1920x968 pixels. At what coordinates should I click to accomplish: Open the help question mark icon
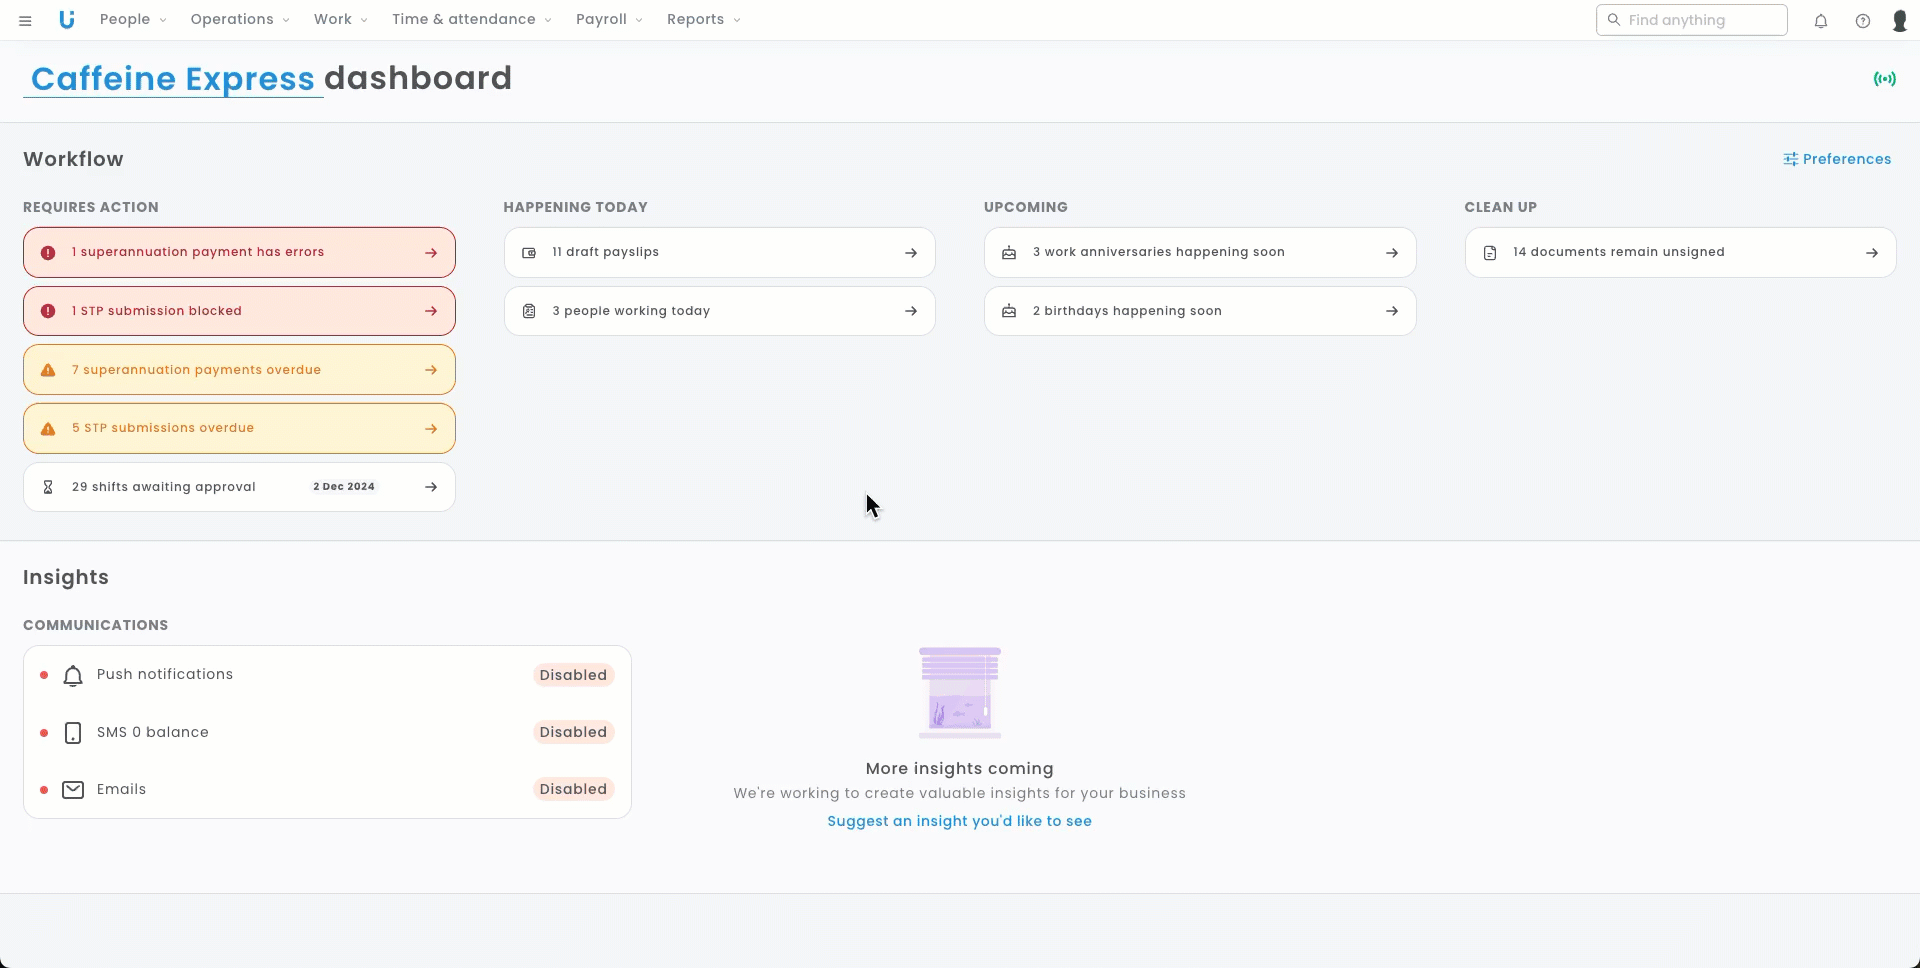1863,20
